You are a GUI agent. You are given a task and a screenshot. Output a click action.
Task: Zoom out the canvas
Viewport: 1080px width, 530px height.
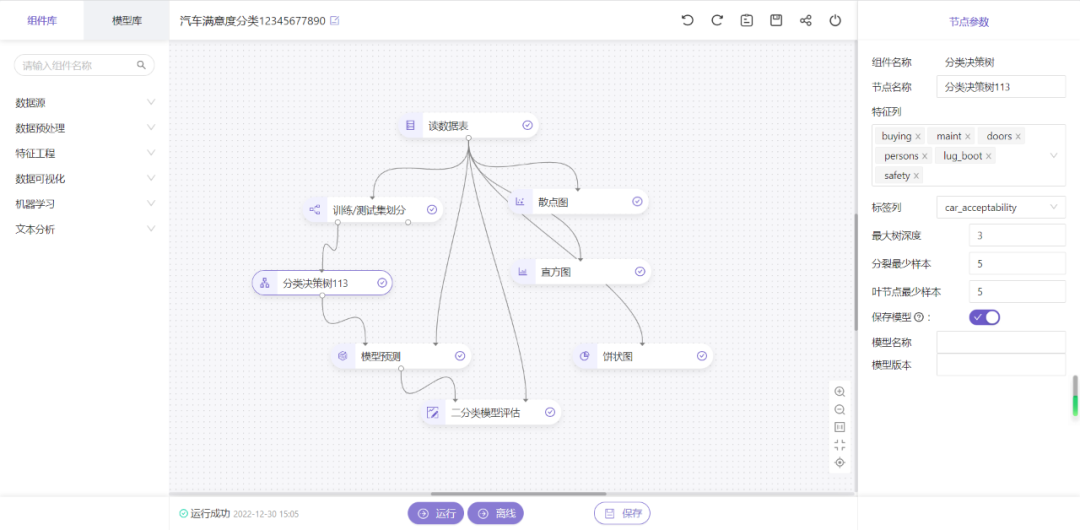point(840,409)
